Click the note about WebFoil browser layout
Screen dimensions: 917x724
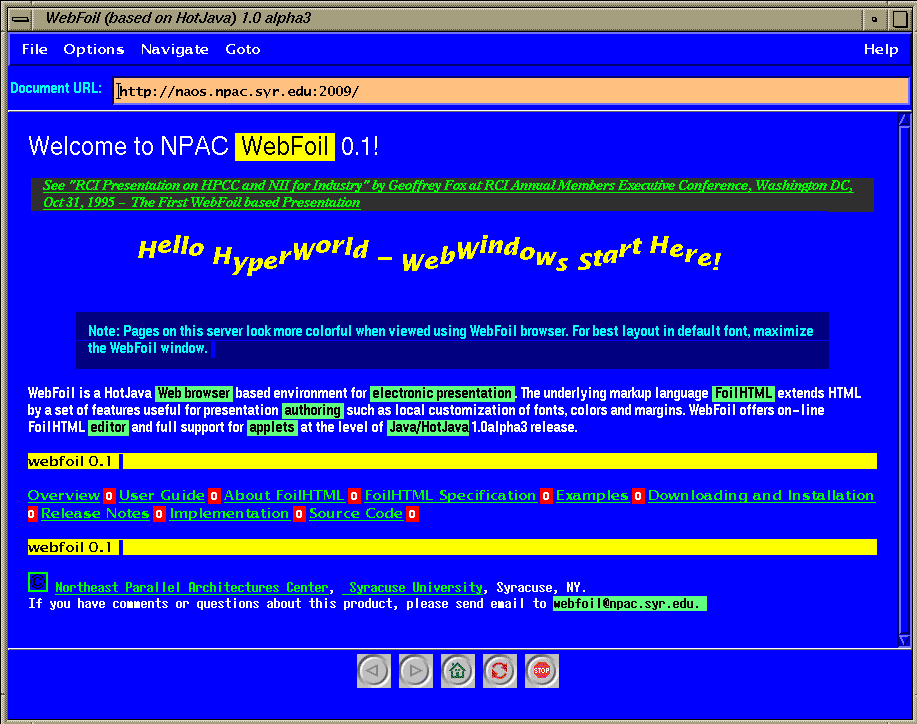450,339
